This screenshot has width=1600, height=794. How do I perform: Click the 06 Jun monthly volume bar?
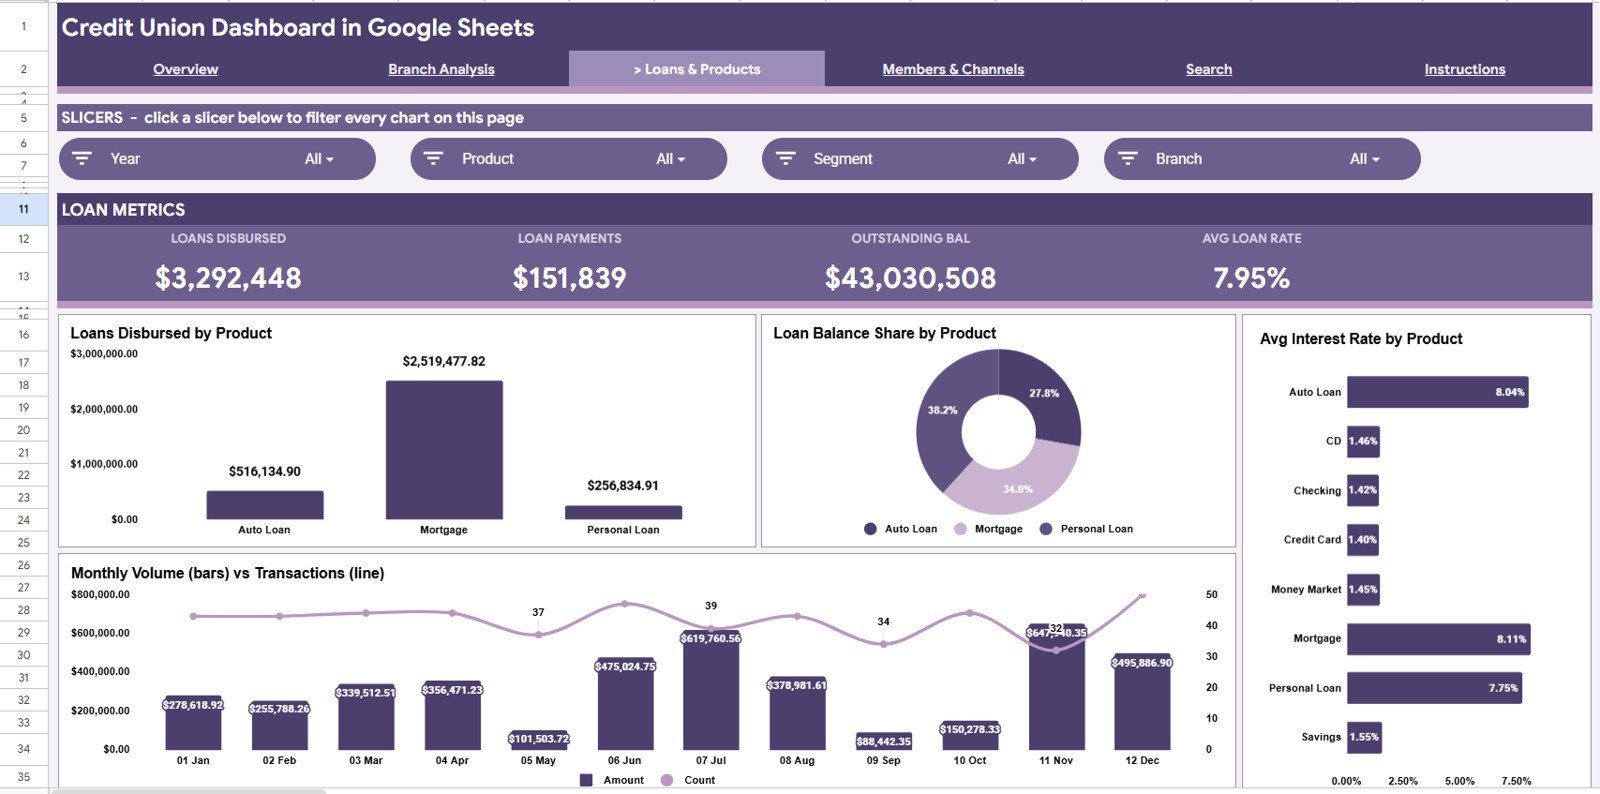point(625,704)
